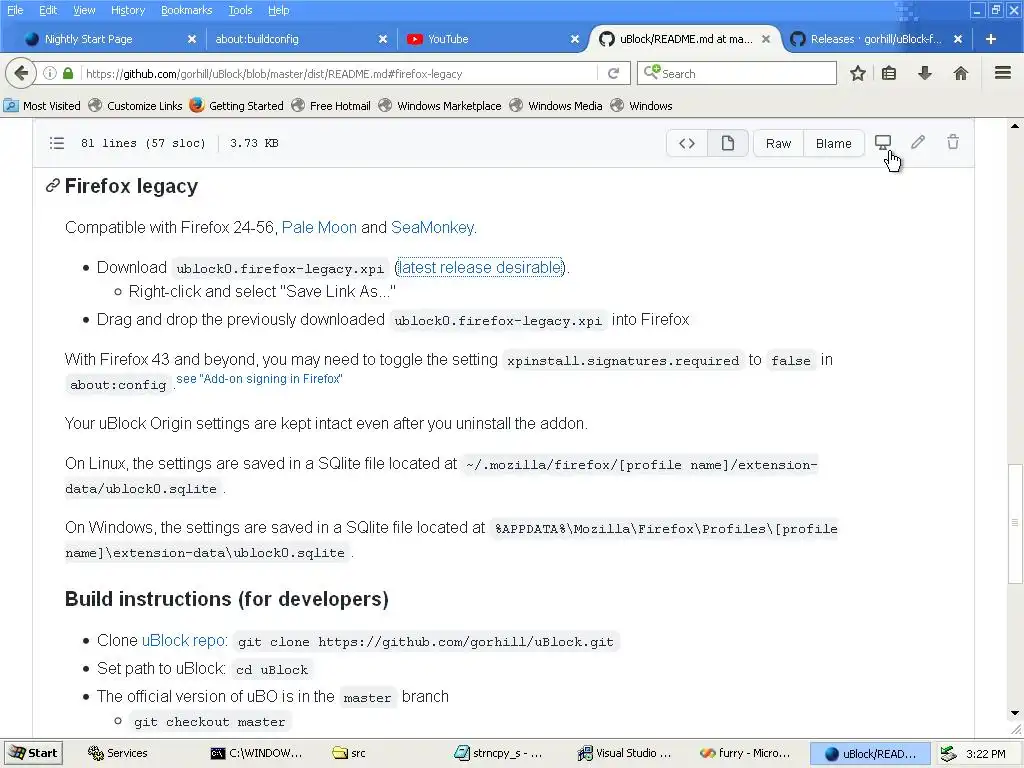The height and width of the screenshot is (768, 1024).
Task: Close the Releases gorhill tab
Action: [x=958, y=39]
